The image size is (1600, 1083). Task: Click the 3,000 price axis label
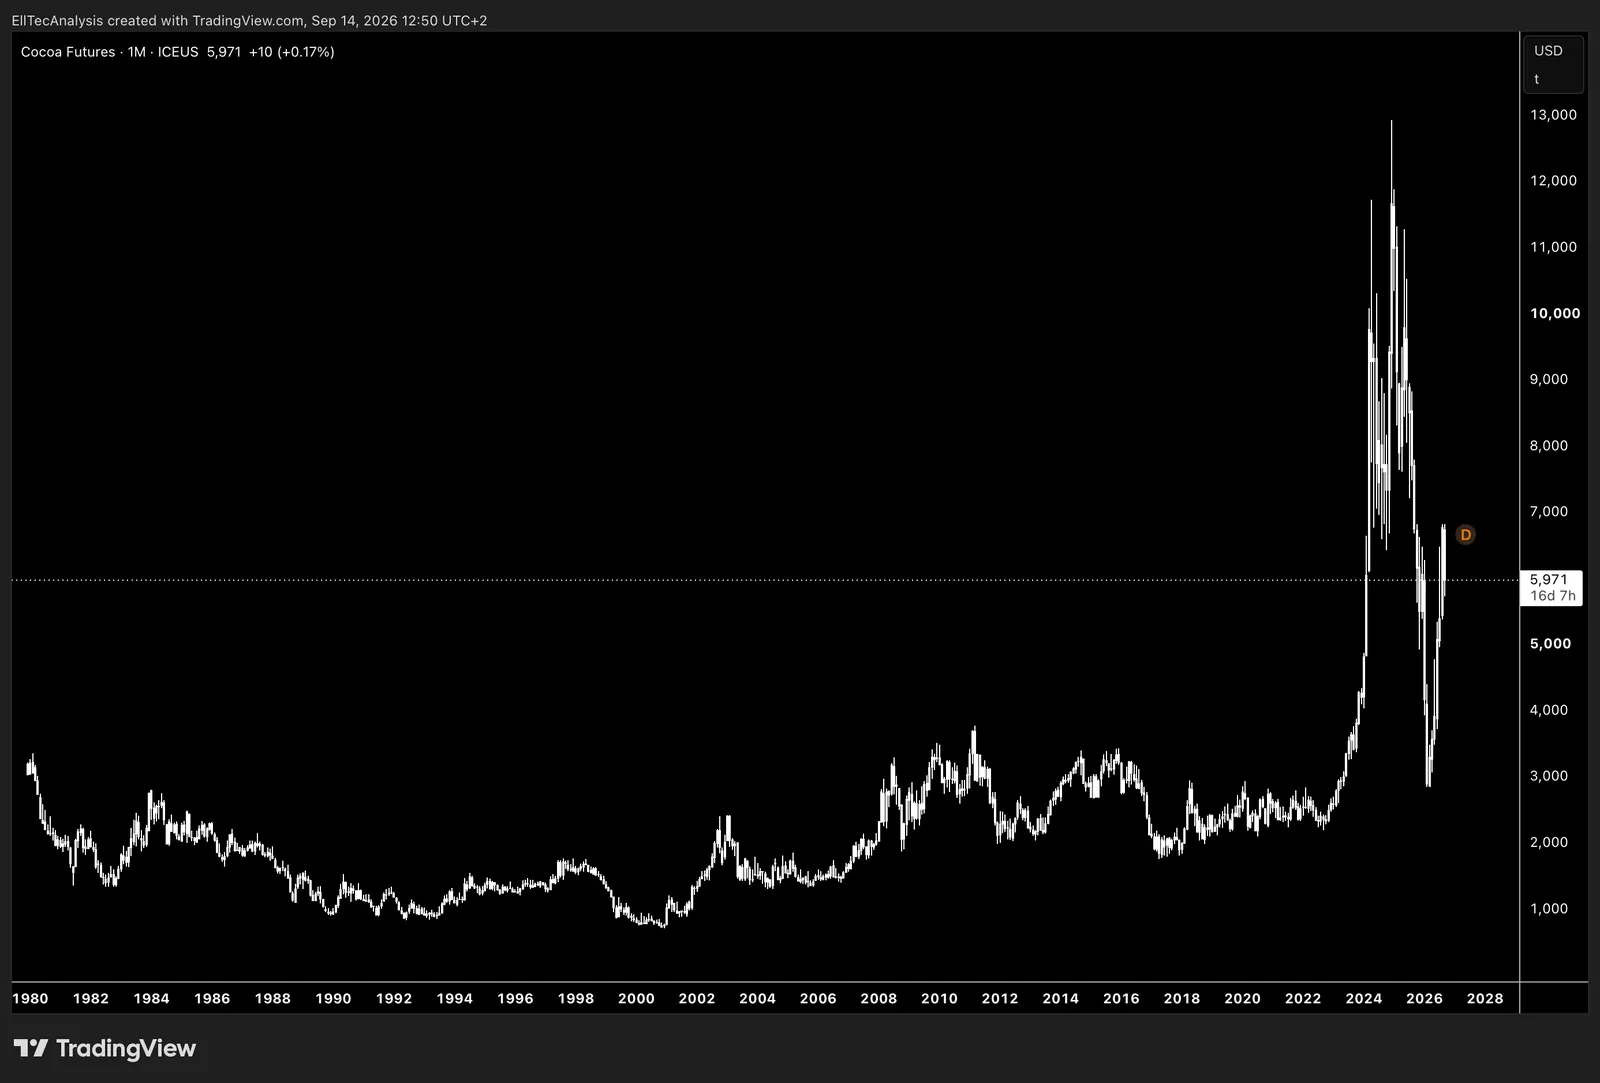coord(1549,776)
